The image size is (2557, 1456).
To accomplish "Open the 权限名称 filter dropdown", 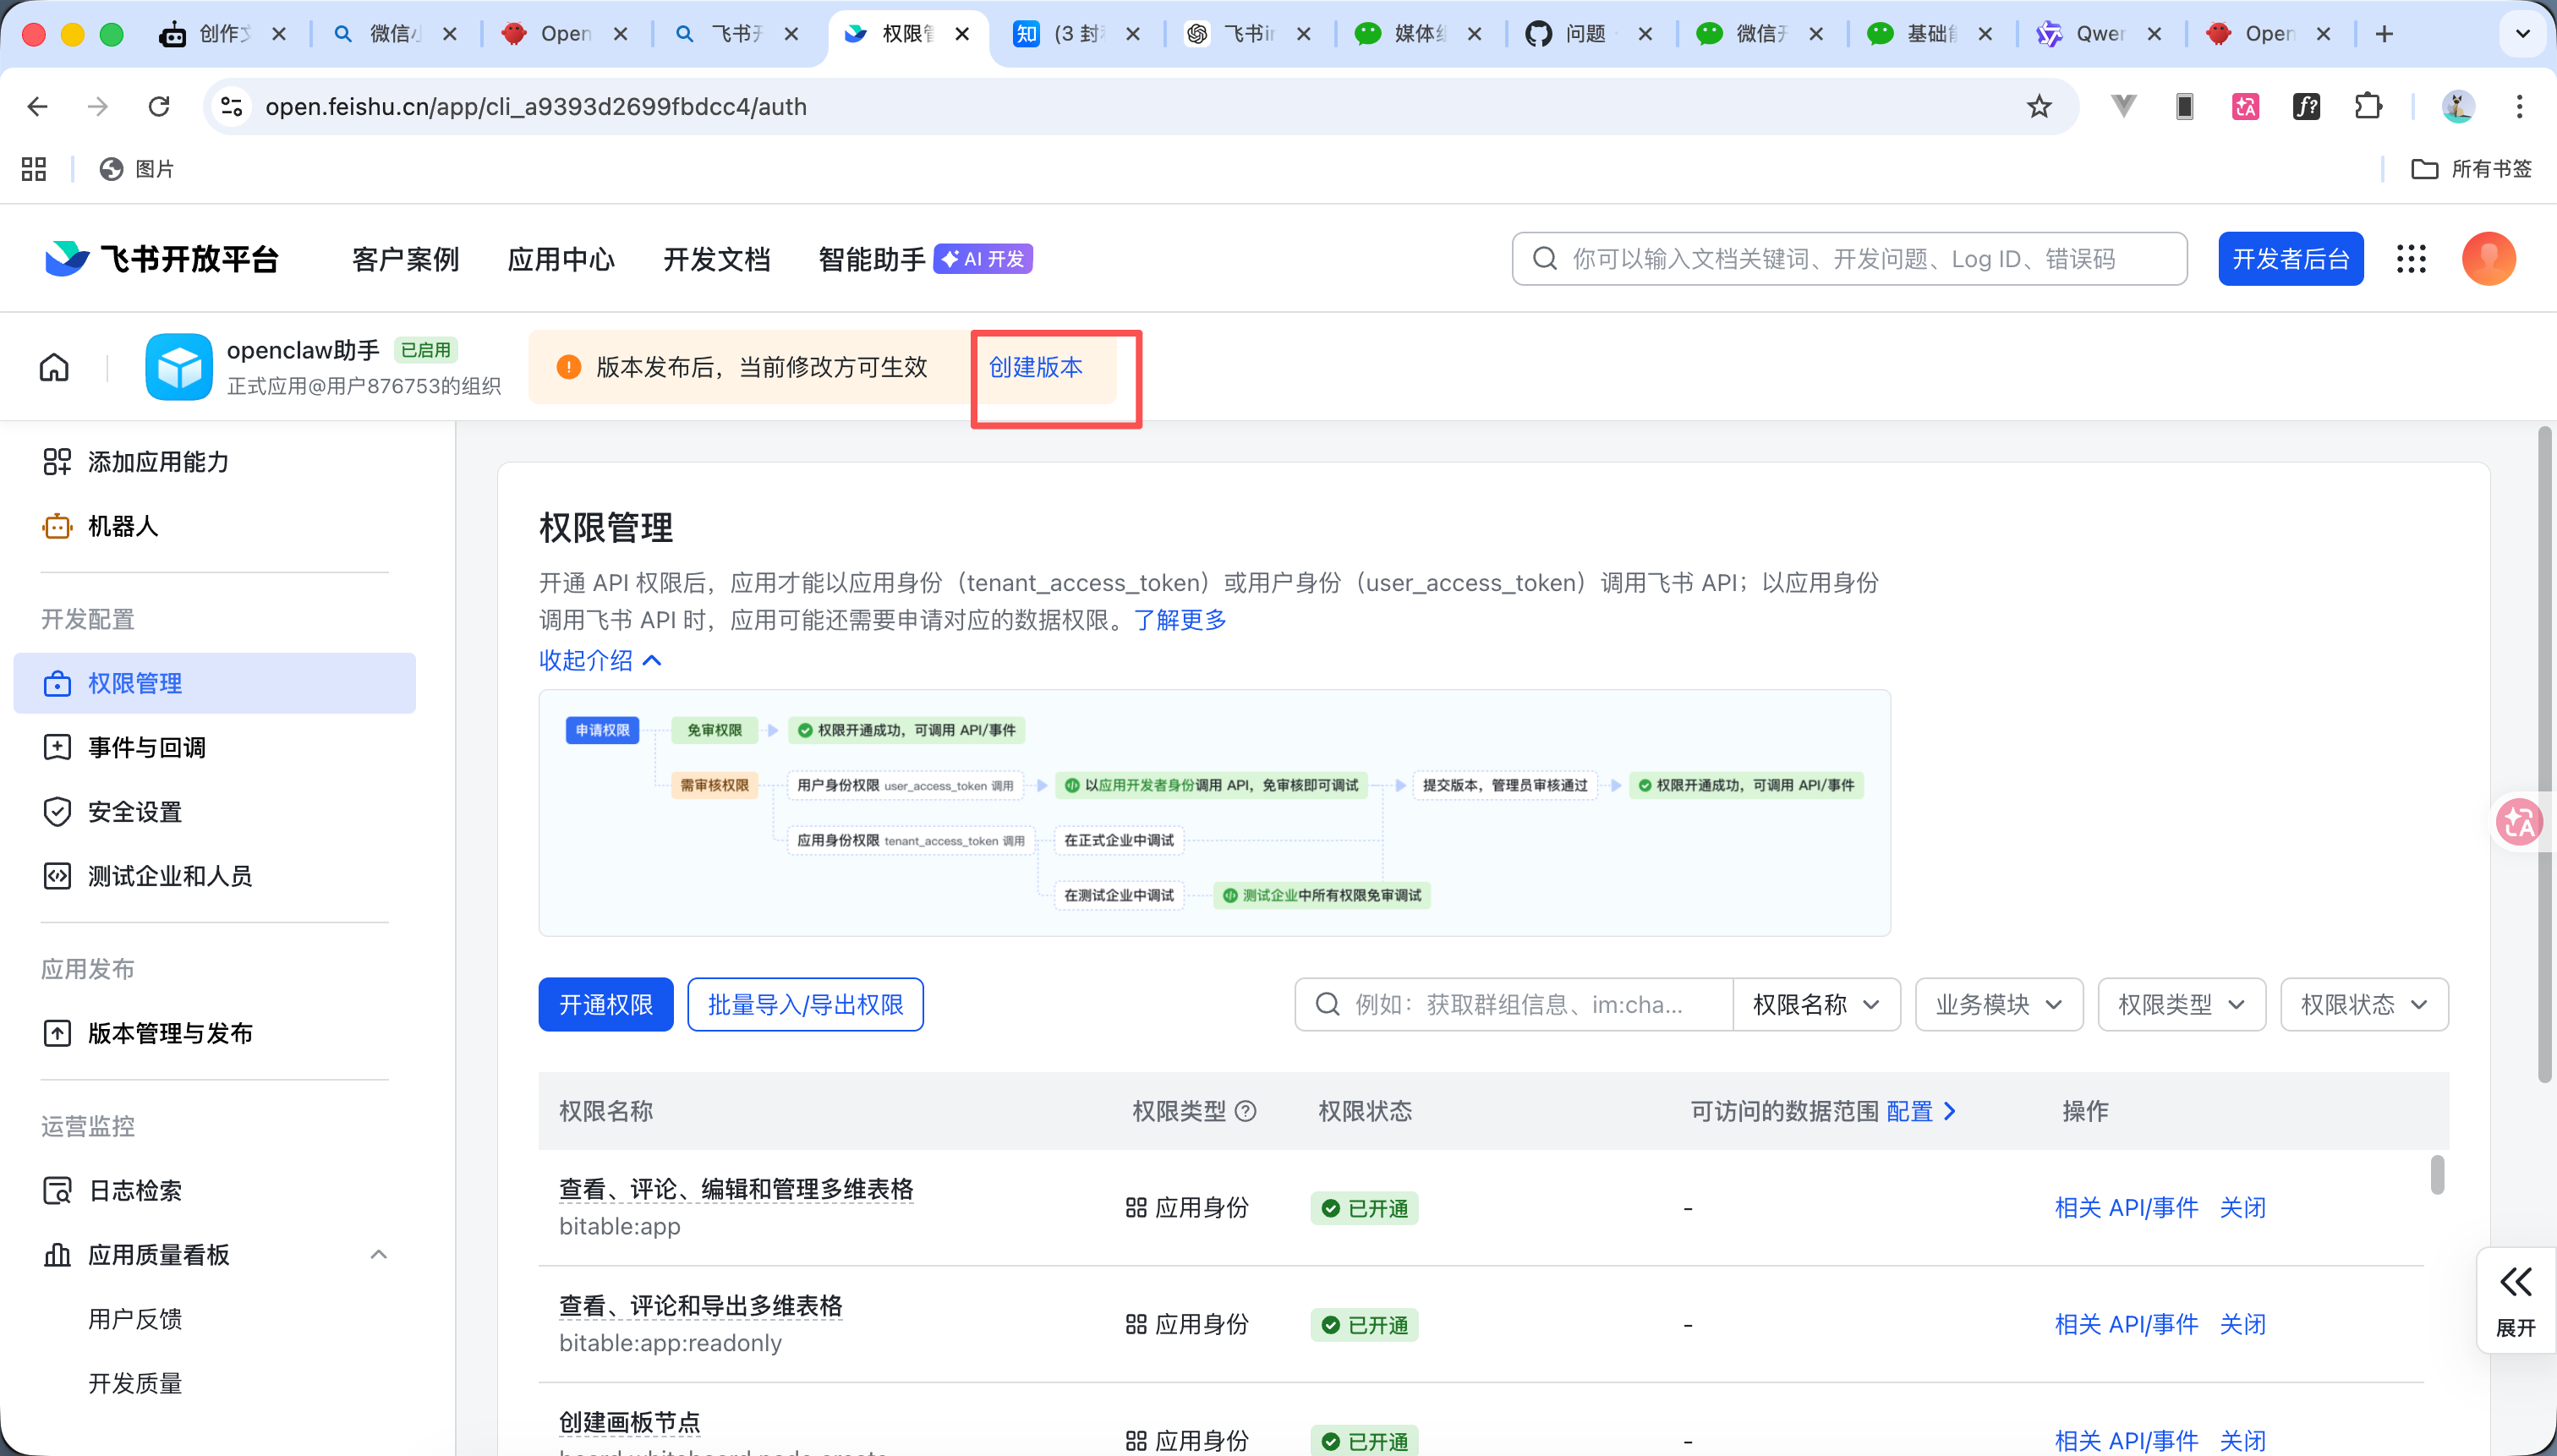I will (1816, 1004).
